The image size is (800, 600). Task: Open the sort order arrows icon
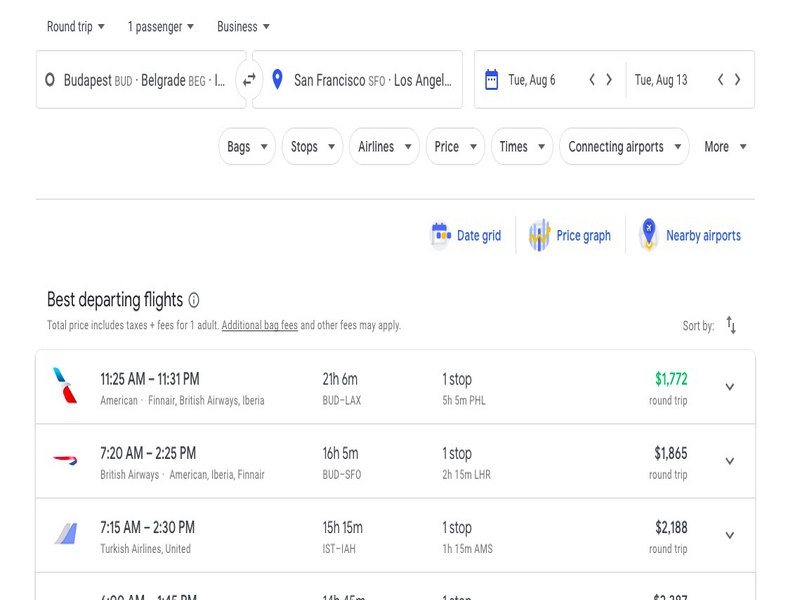tap(731, 325)
